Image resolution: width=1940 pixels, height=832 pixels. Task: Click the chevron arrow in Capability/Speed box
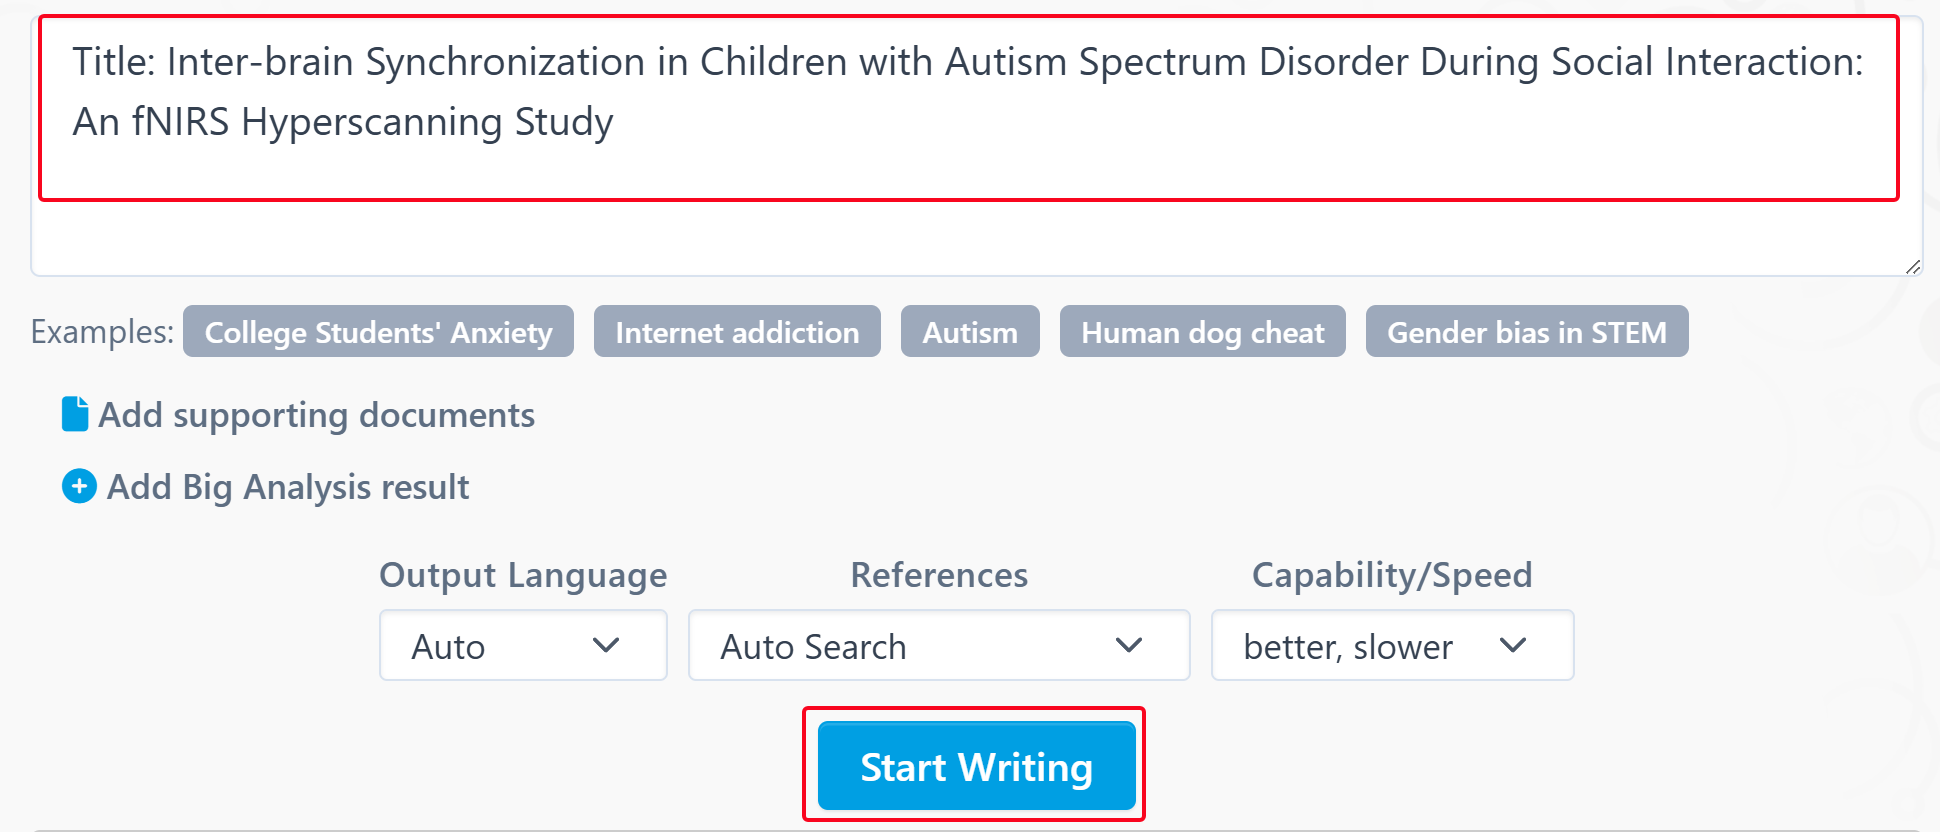(x=1513, y=646)
